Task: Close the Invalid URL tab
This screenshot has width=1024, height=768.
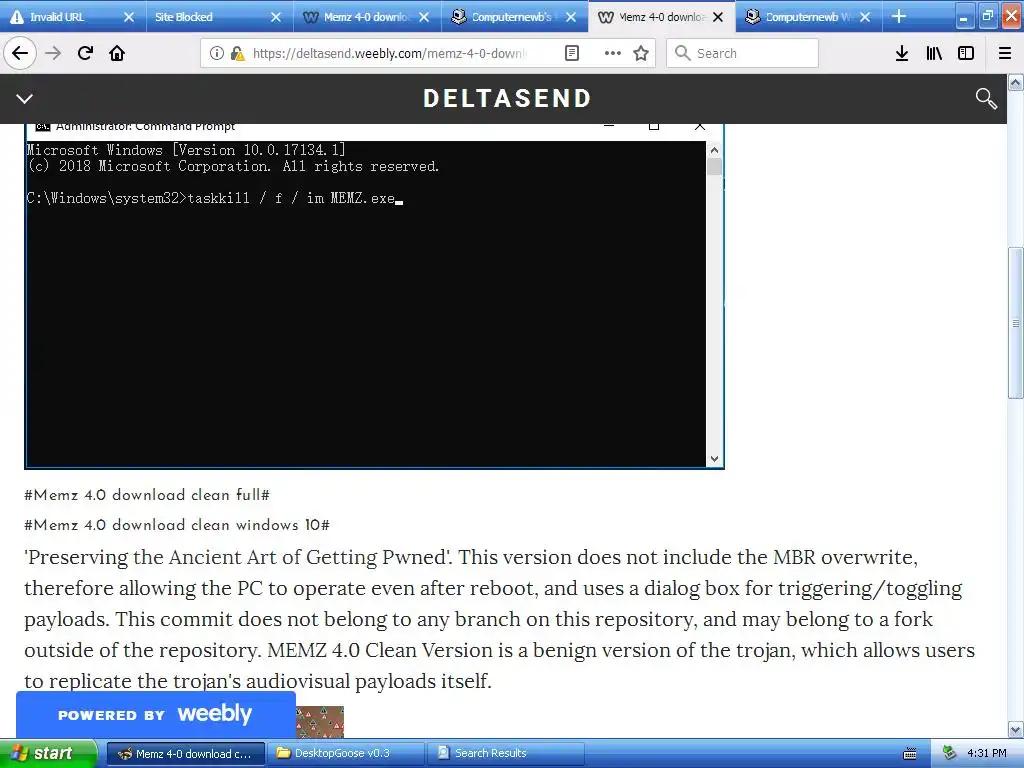Action: (x=129, y=17)
